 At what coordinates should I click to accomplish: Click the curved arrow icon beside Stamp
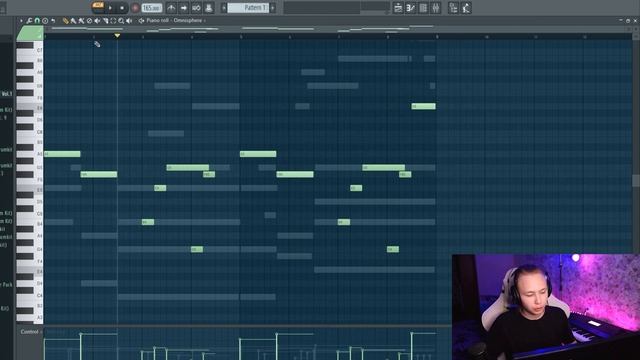point(53,20)
